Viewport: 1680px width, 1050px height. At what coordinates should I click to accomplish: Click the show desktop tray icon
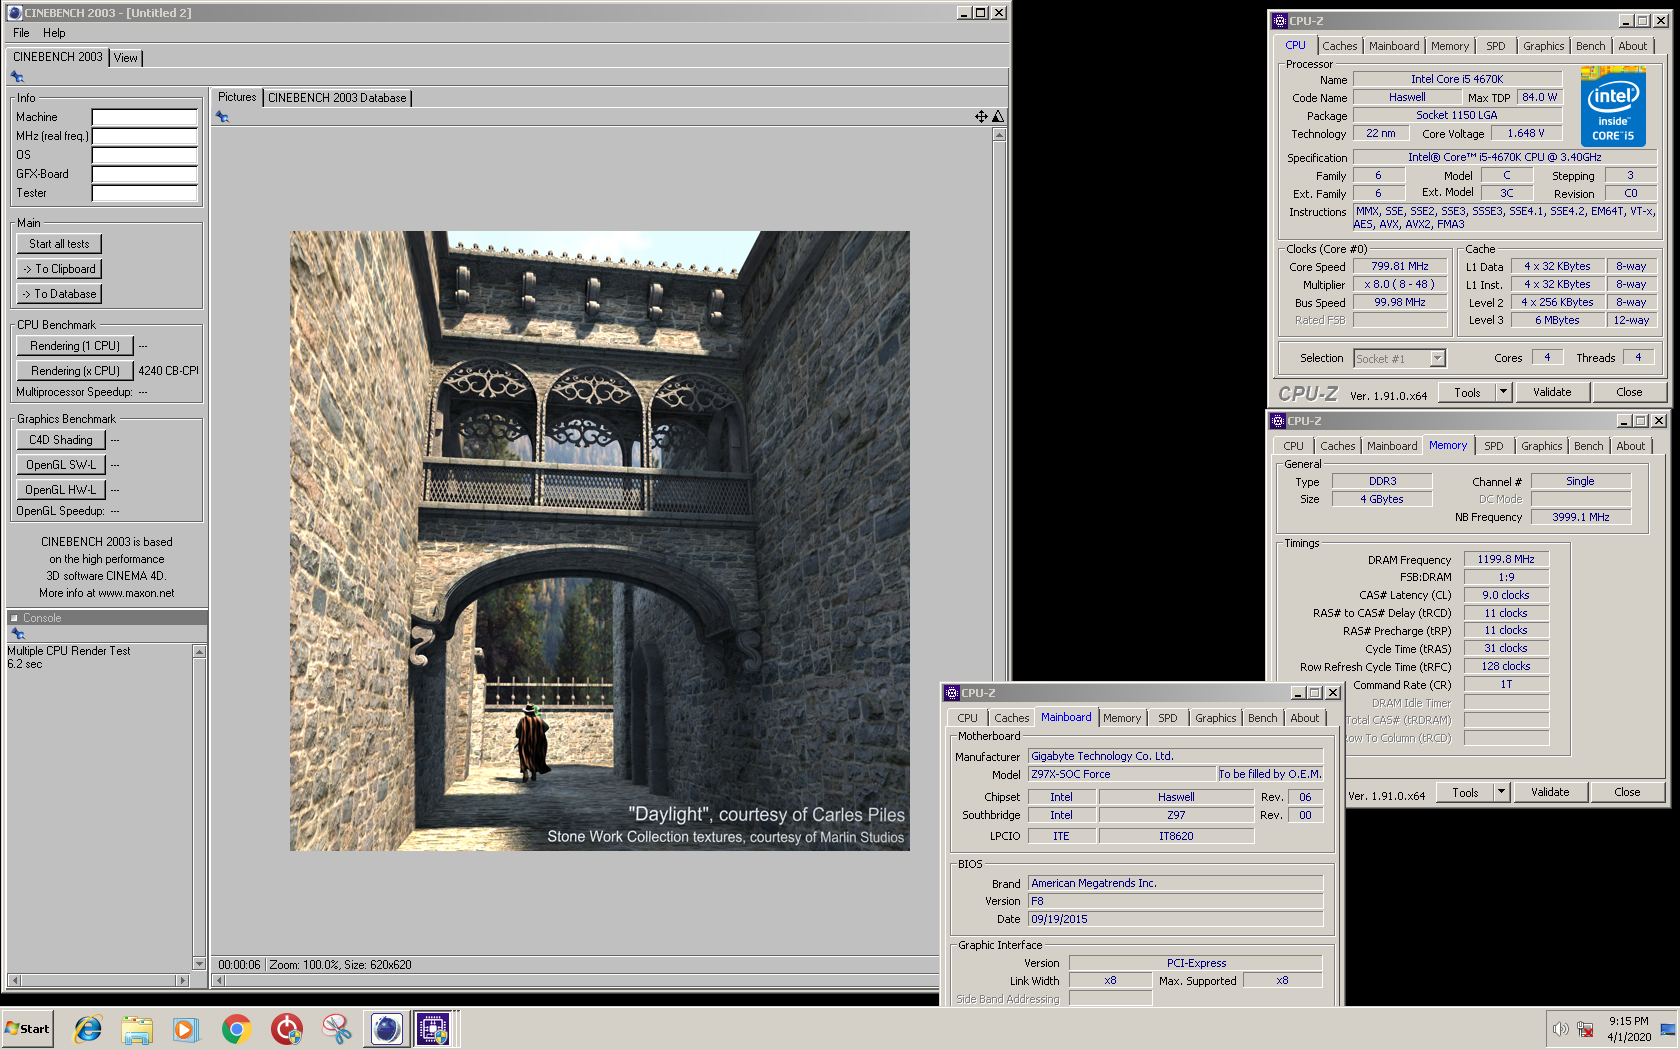[x=1668, y=1028]
